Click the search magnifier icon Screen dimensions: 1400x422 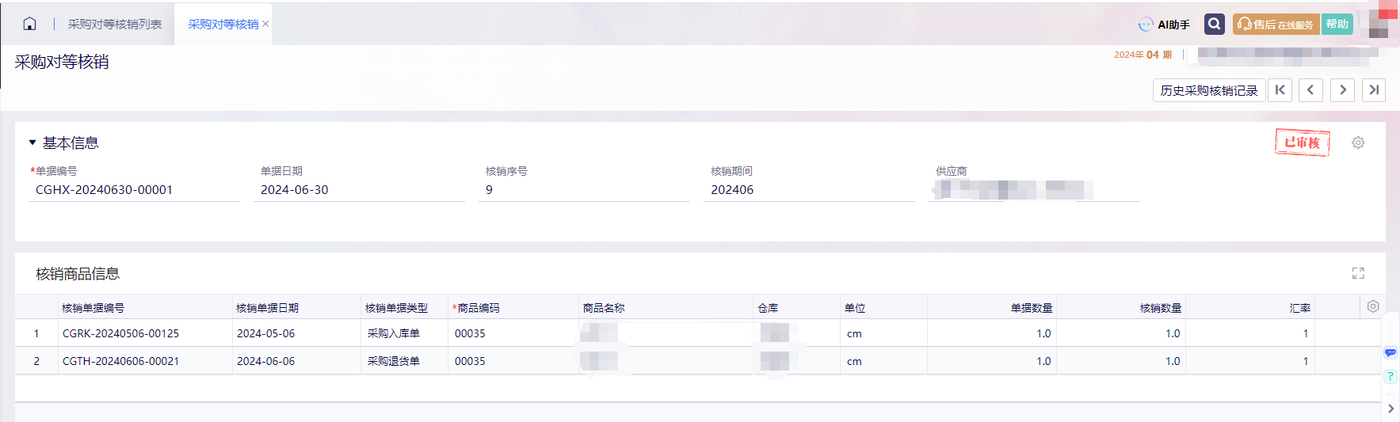[1214, 24]
